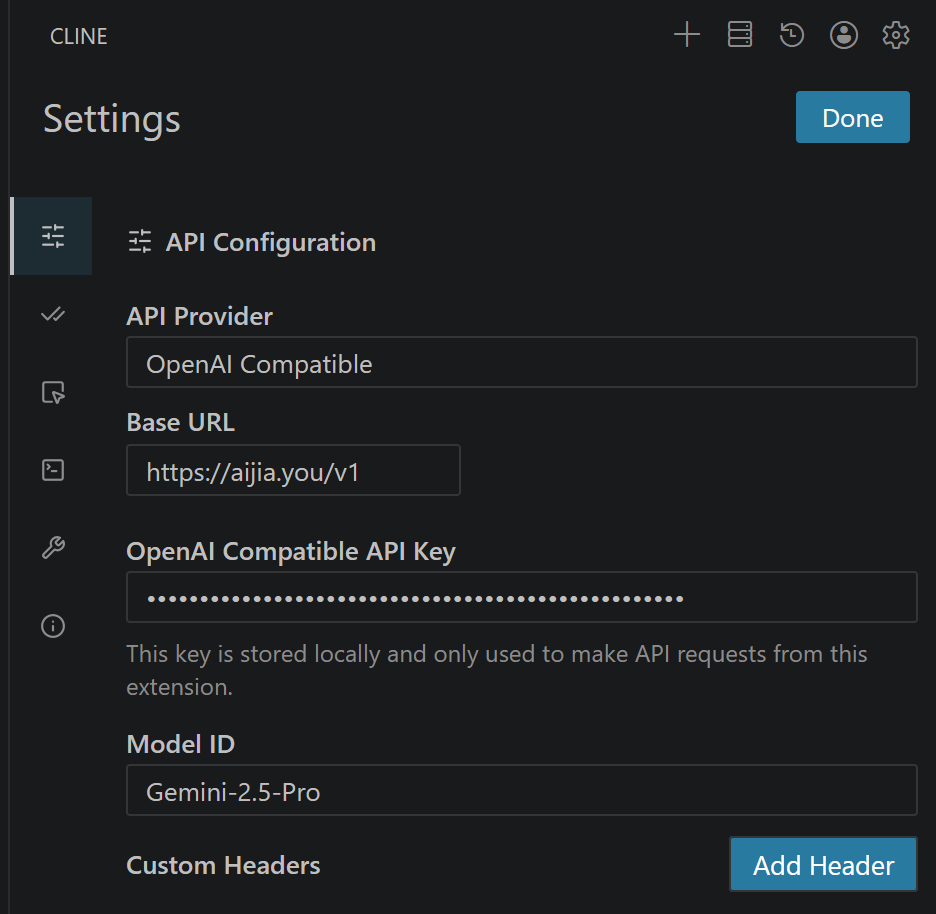Select the API Configuration sidebar tab
The image size is (936, 914).
(53, 237)
